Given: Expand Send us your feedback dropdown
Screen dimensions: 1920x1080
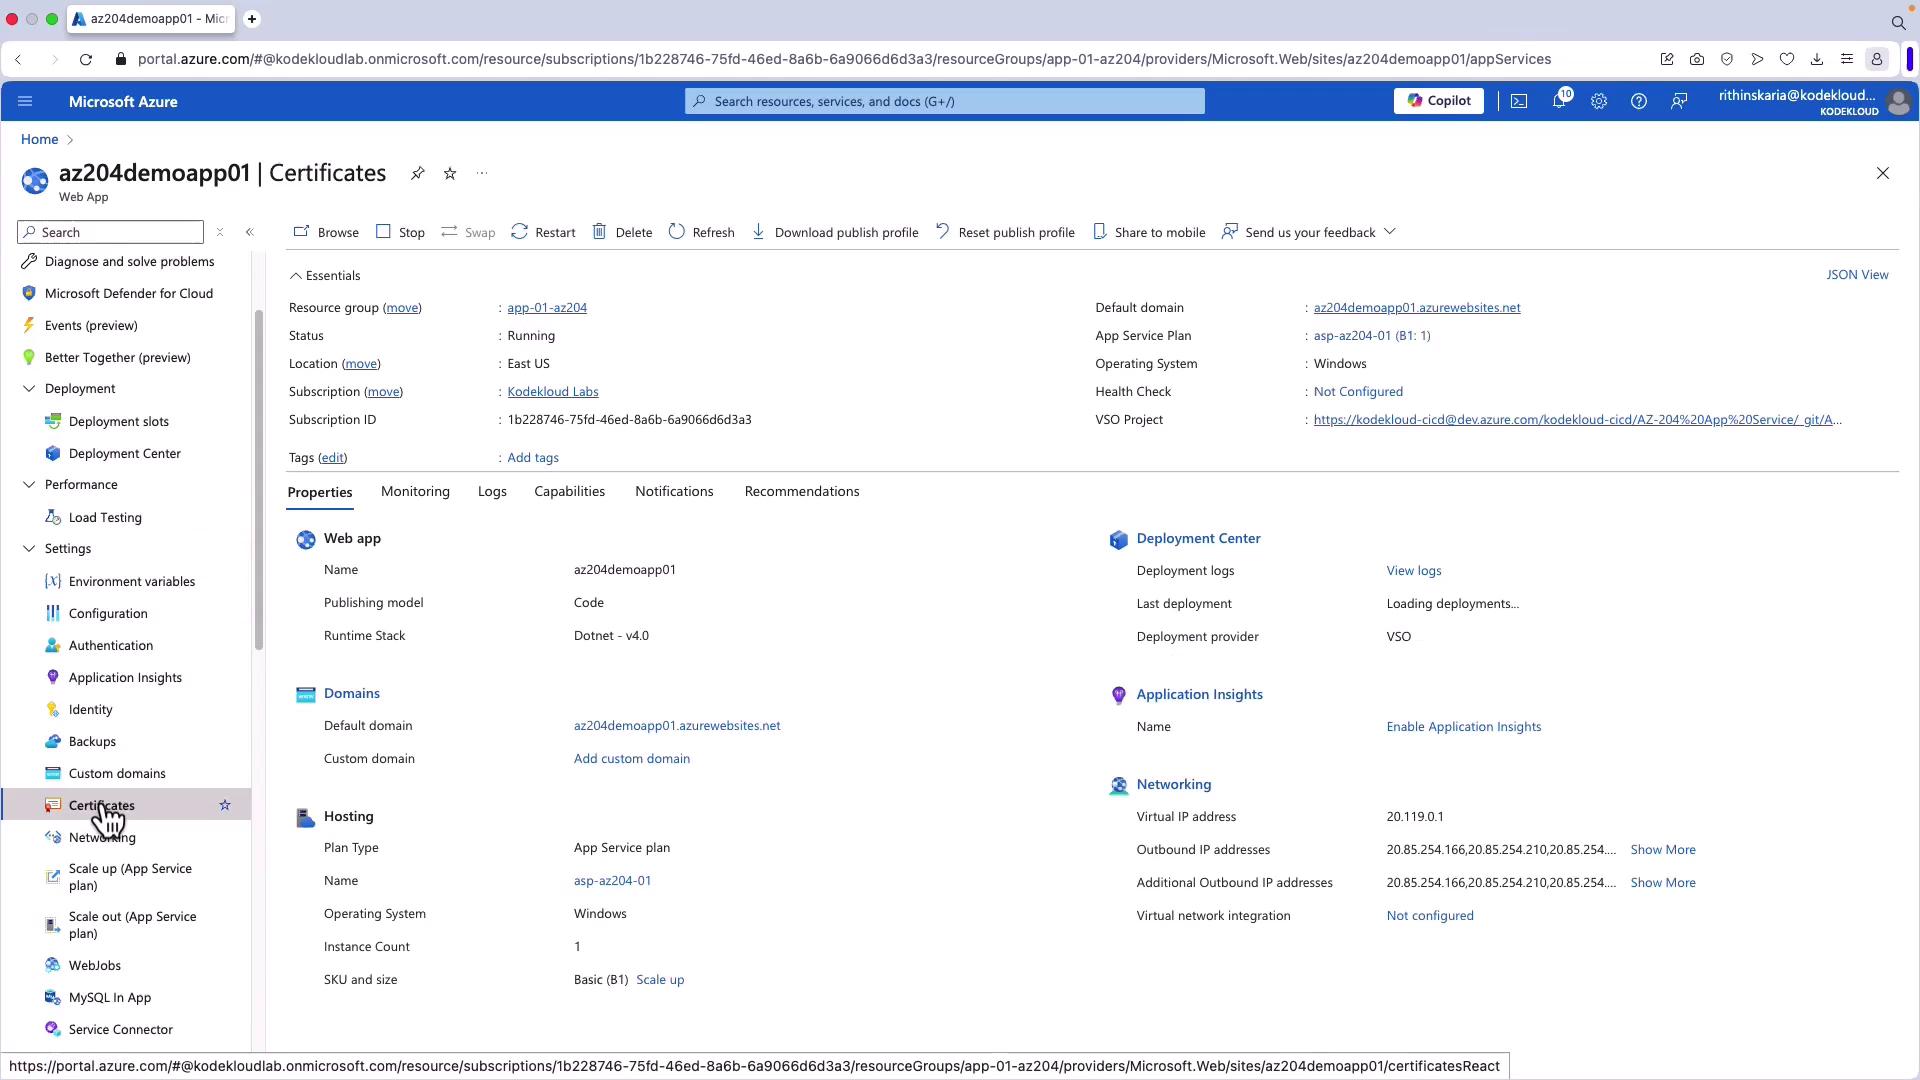Looking at the screenshot, I should point(1389,232).
